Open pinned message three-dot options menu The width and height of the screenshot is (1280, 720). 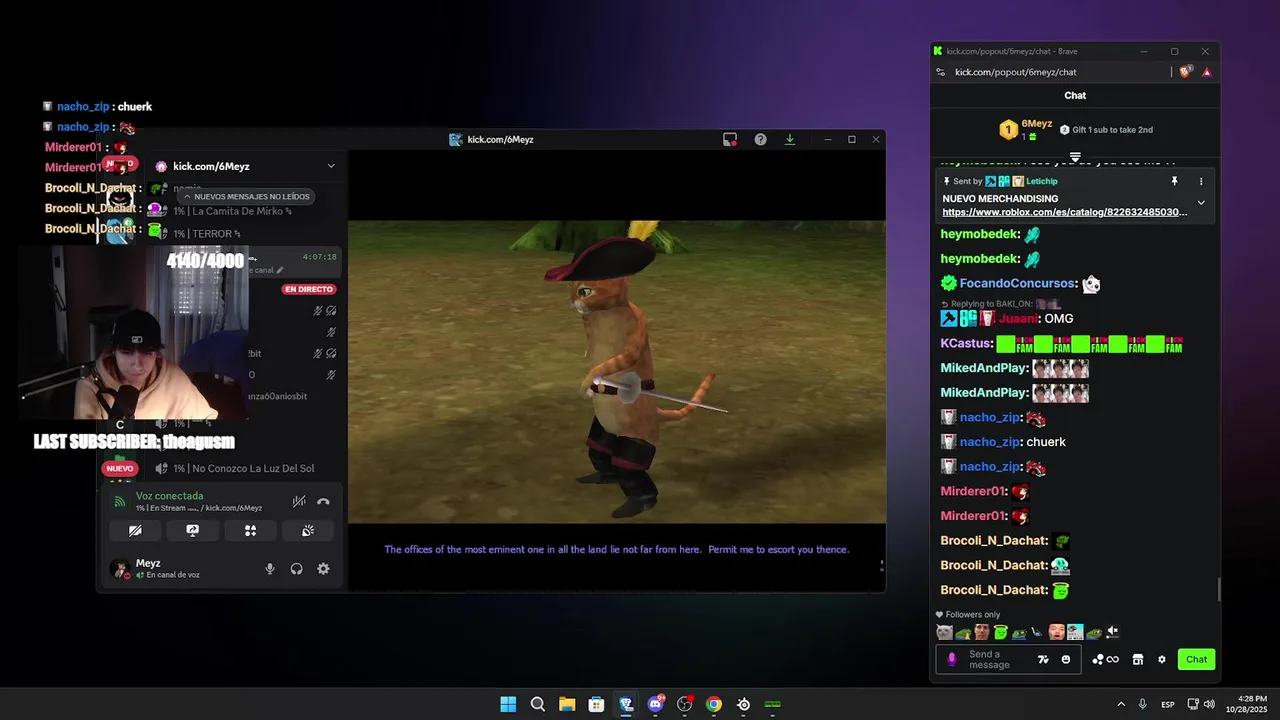click(1201, 181)
